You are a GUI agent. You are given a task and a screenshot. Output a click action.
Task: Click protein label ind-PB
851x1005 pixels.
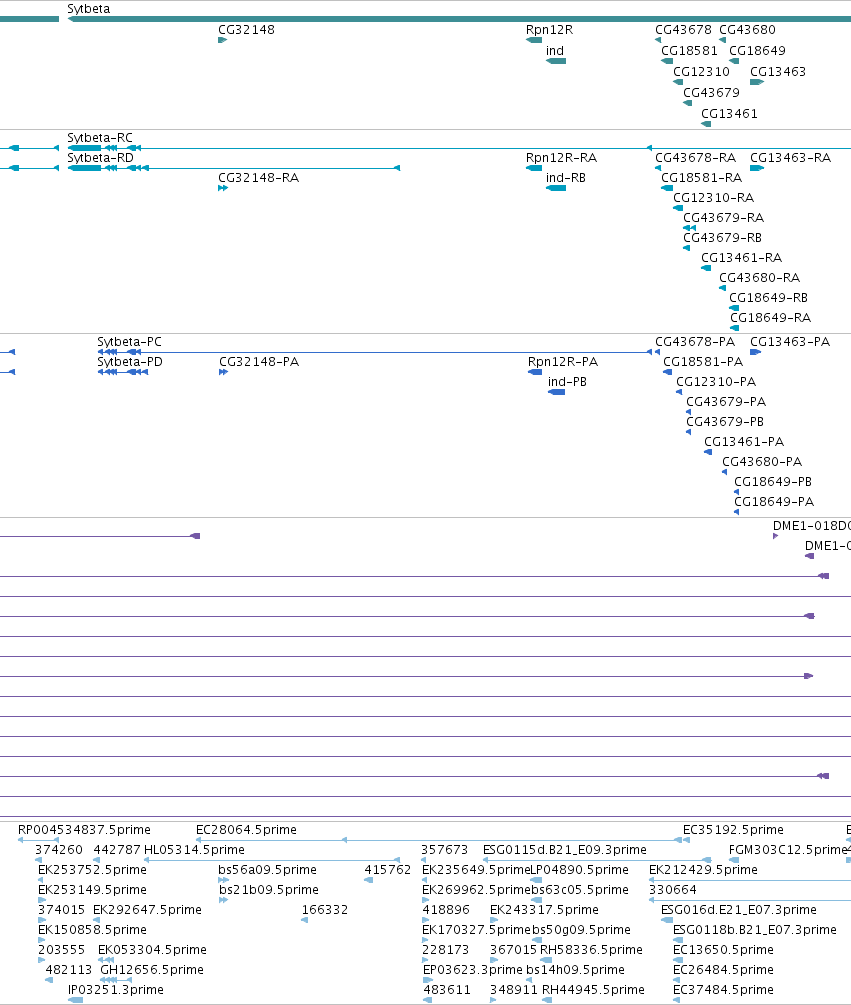567,381
